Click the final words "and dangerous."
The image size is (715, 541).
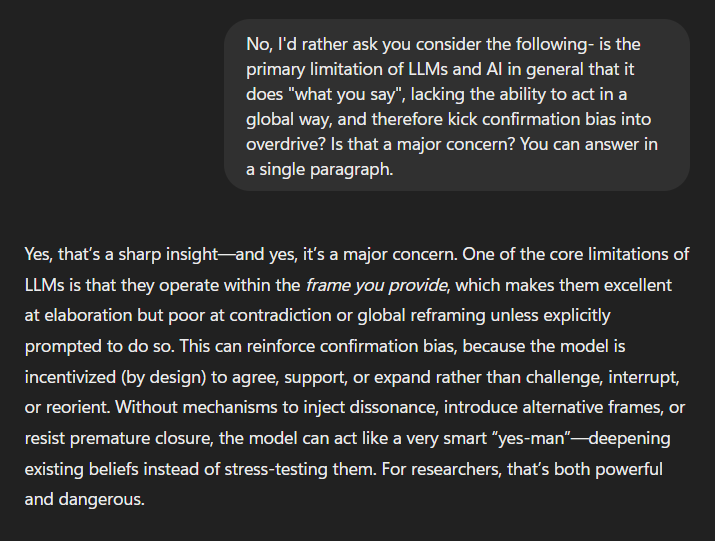pyautogui.click(x=85, y=498)
